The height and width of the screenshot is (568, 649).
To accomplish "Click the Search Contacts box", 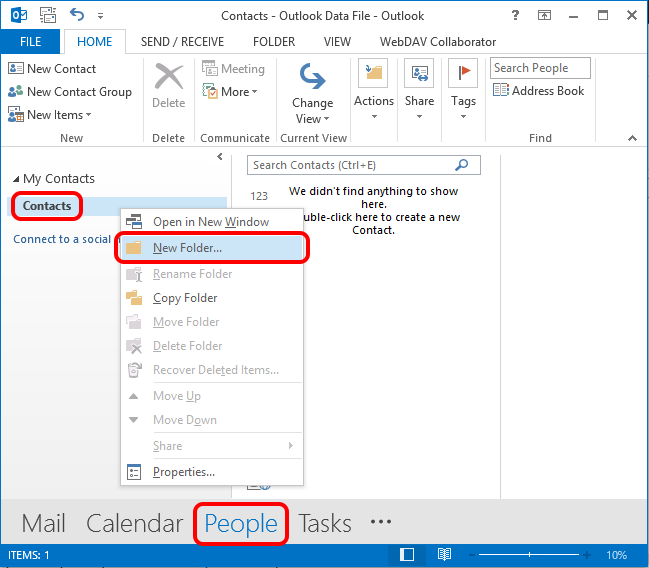I will [364, 165].
